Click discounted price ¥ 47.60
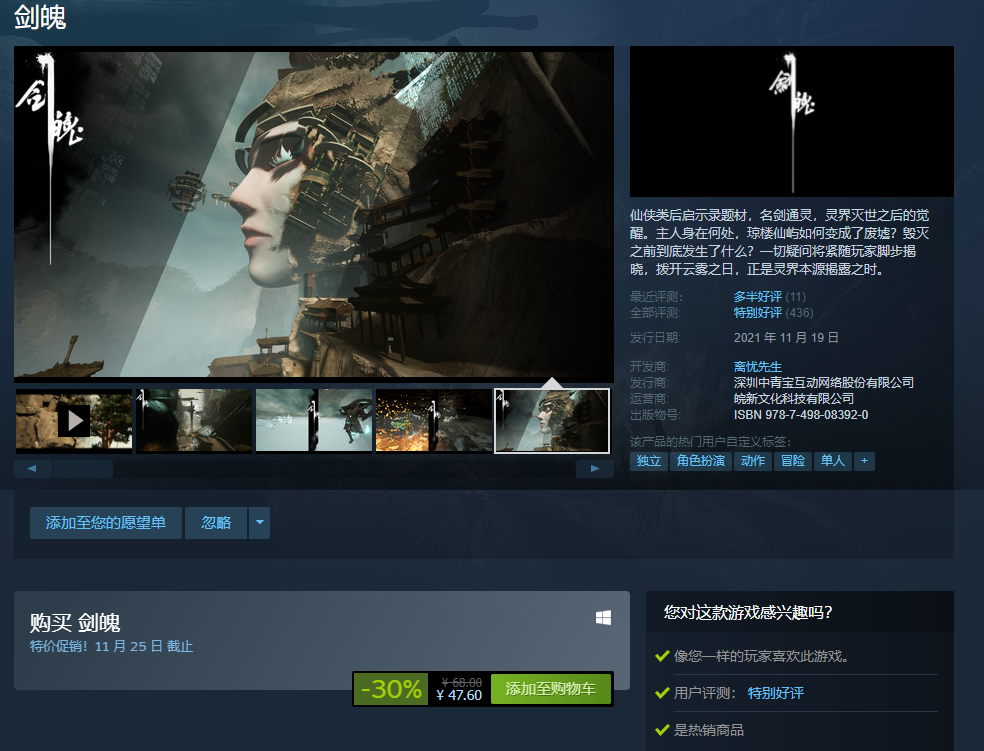Image resolution: width=984 pixels, height=751 pixels. (459, 695)
